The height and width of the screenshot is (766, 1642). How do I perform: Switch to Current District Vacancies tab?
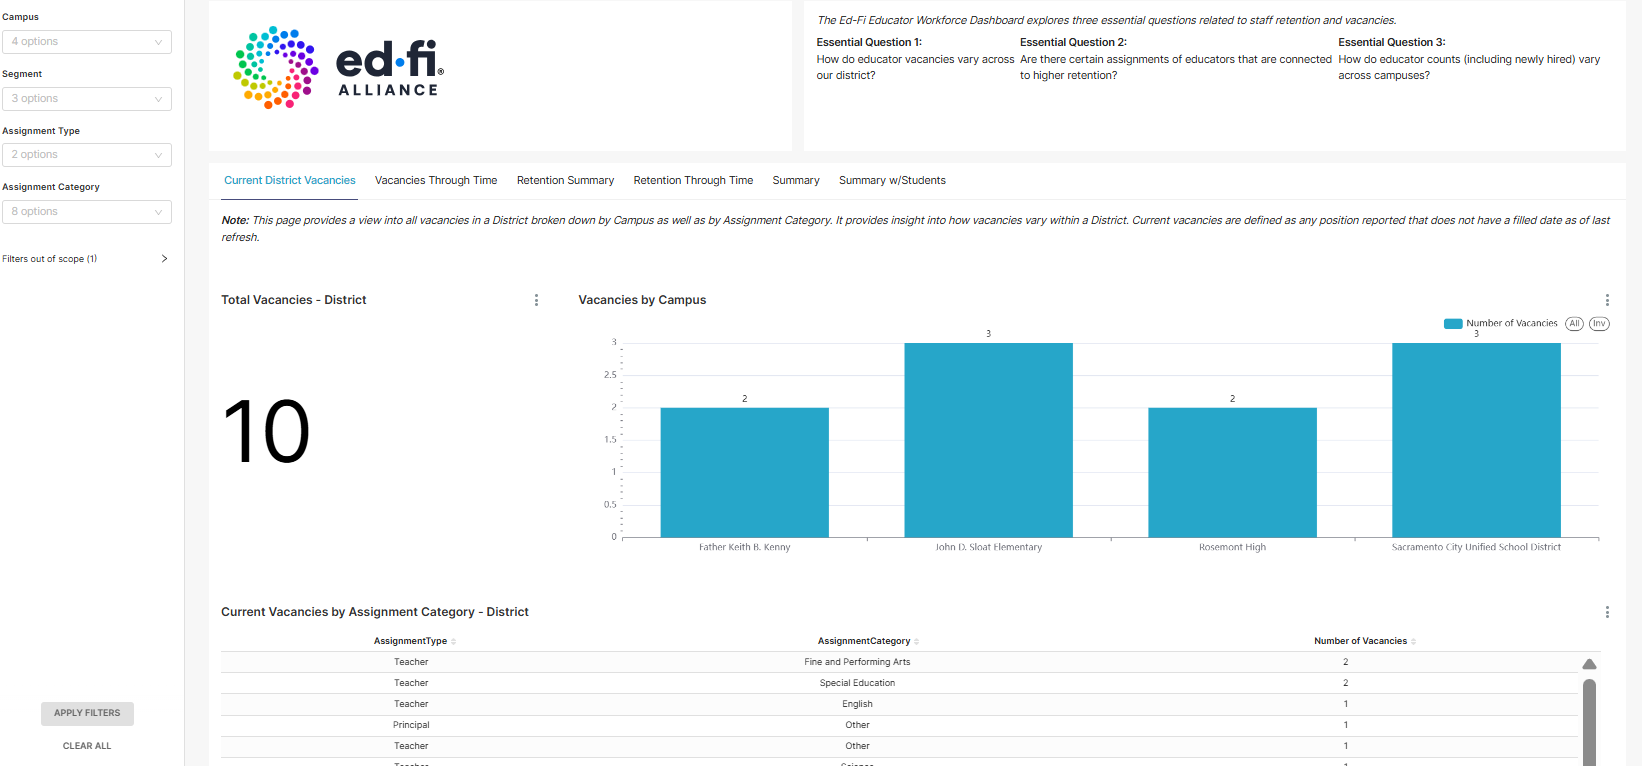tap(290, 181)
